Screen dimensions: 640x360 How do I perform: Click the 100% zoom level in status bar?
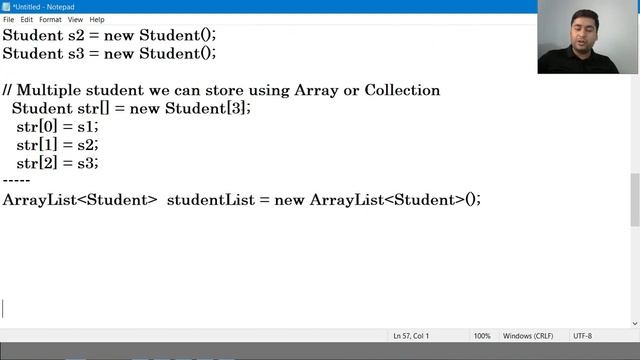pos(482,336)
